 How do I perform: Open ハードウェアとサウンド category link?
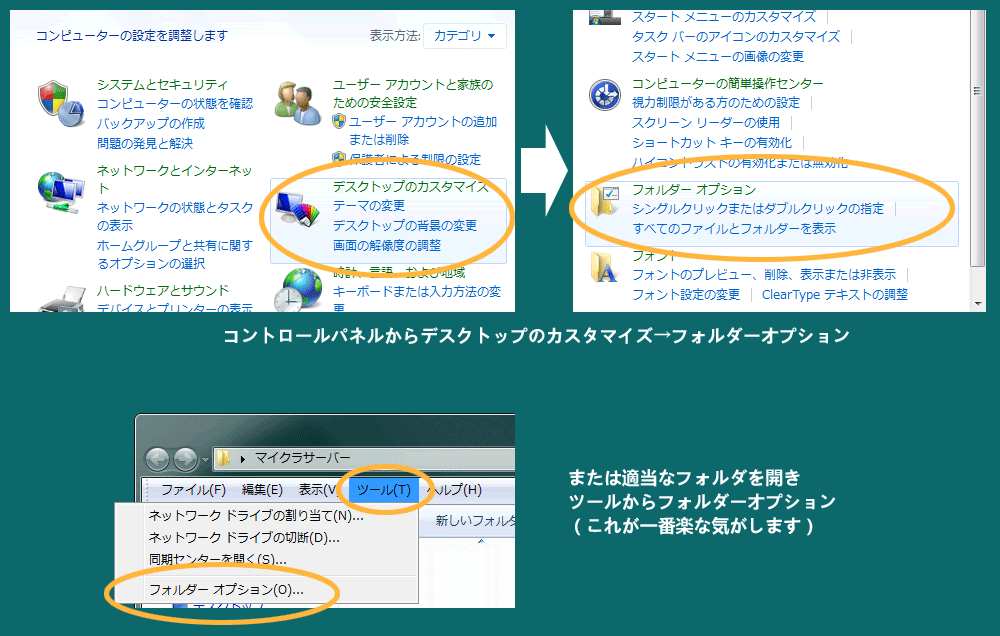point(163,291)
